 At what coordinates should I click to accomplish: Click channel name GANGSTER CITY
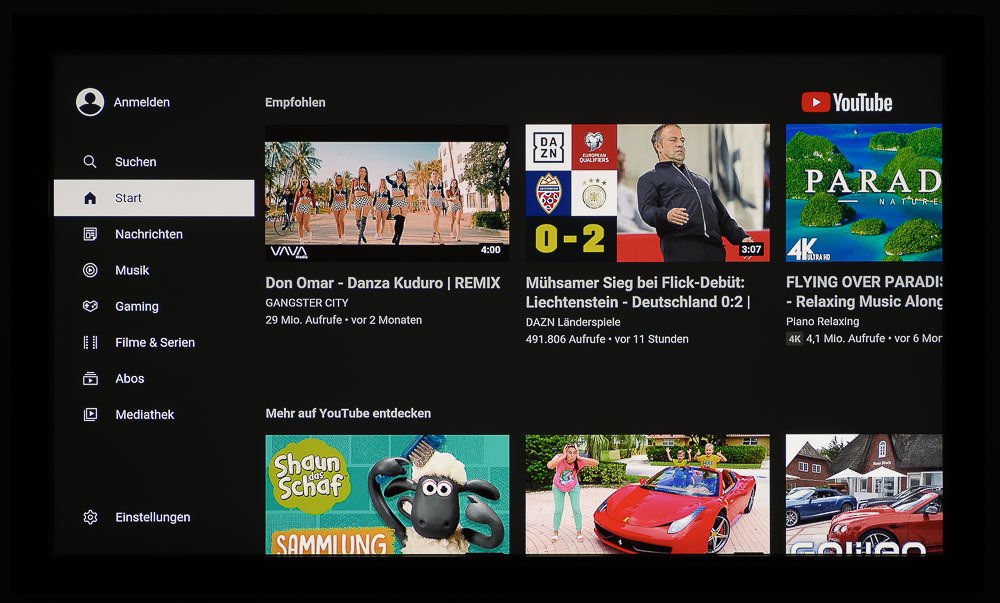click(x=307, y=303)
